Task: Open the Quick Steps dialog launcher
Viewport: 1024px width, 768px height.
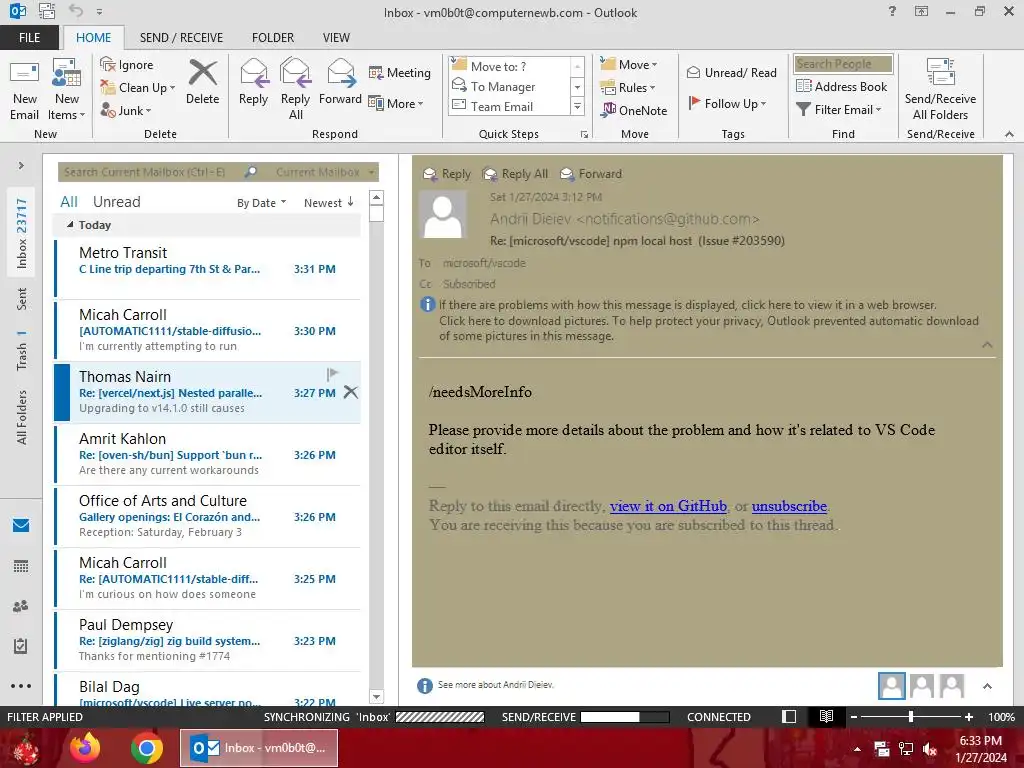Action: (584, 135)
